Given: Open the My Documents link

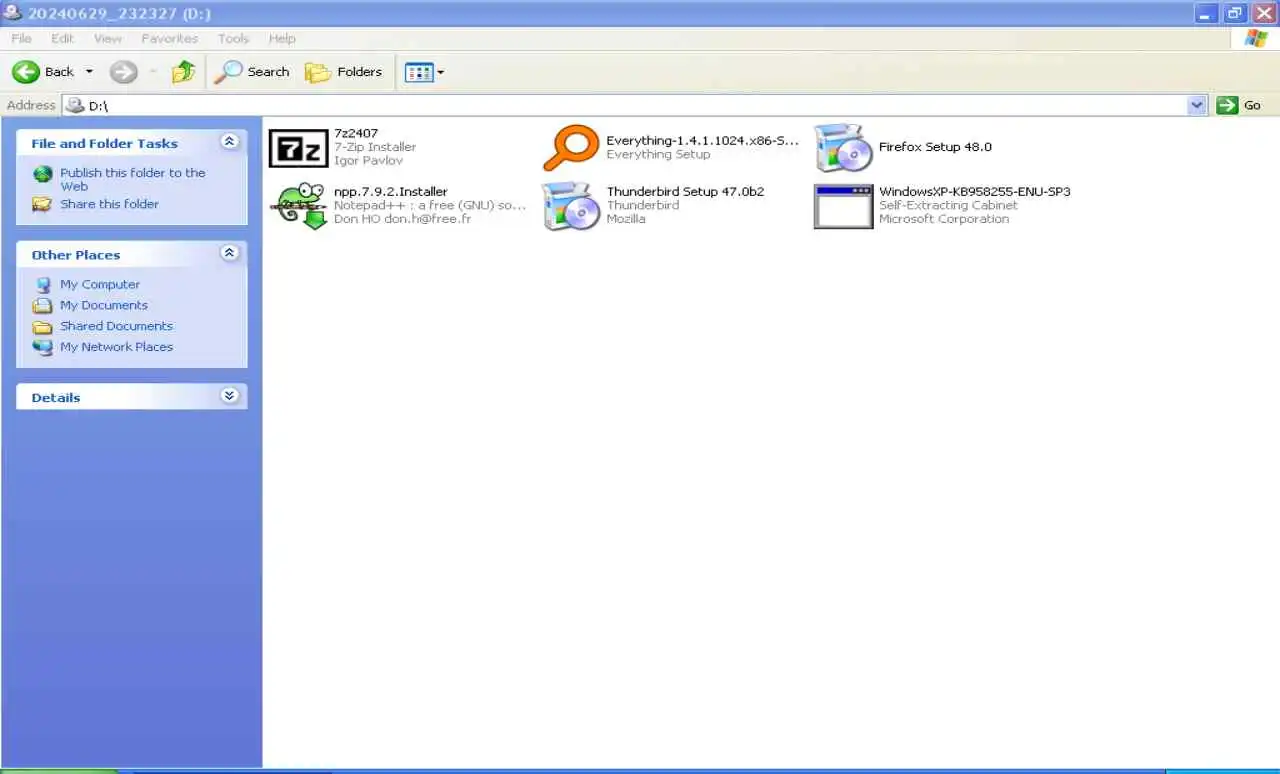Looking at the screenshot, I should pos(104,305).
